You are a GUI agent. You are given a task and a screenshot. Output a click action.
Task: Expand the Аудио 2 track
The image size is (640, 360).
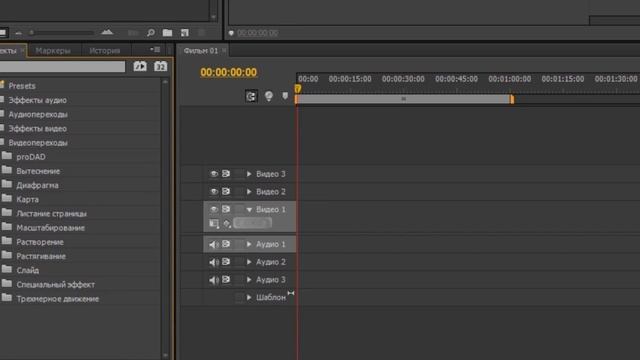click(x=249, y=262)
